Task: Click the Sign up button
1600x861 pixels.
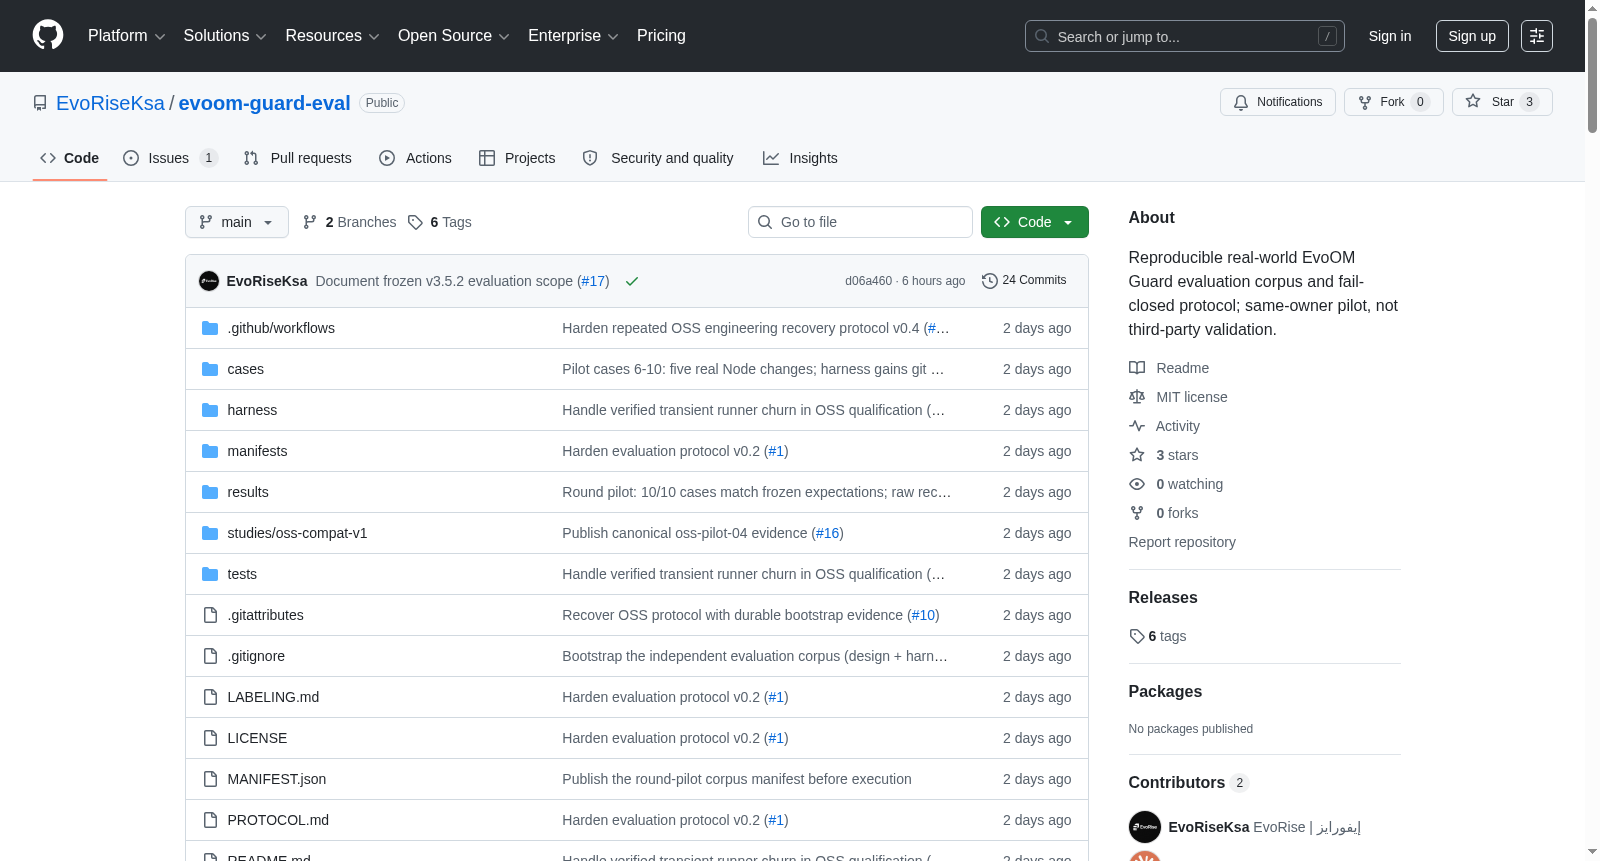Action: click(1472, 36)
